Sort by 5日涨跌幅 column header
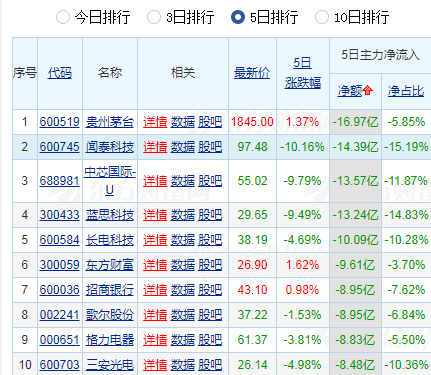The width and height of the screenshot is (431, 375). coord(303,73)
